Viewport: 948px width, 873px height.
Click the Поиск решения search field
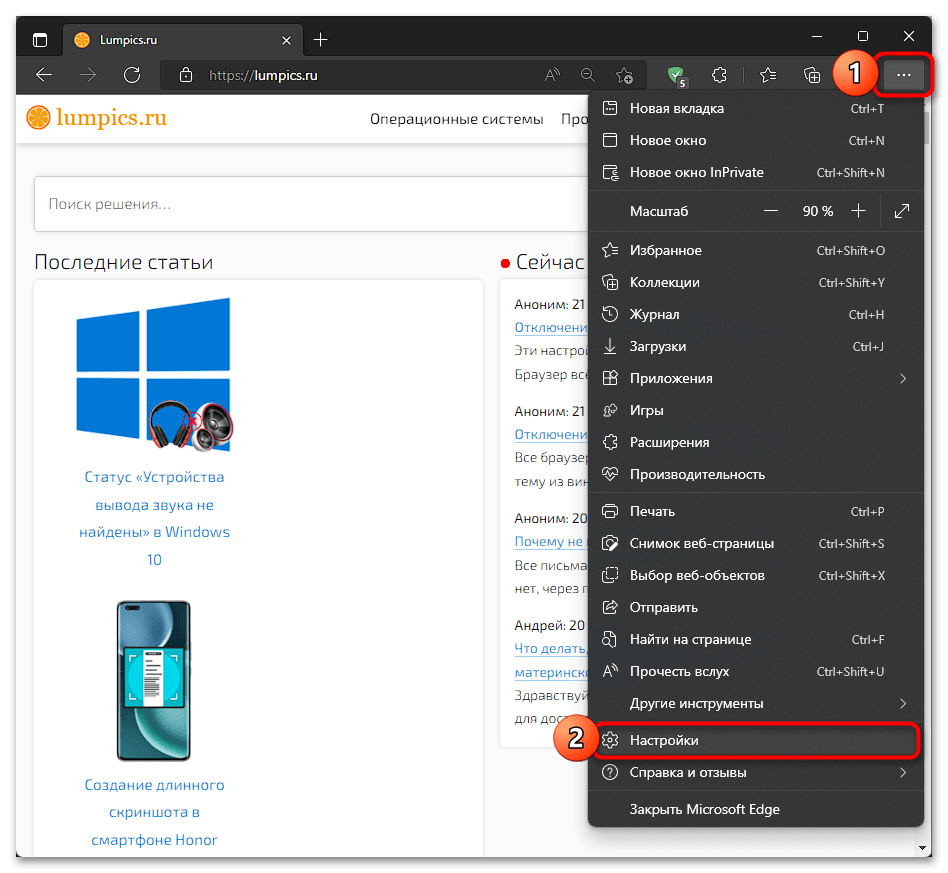(x=311, y=204)
